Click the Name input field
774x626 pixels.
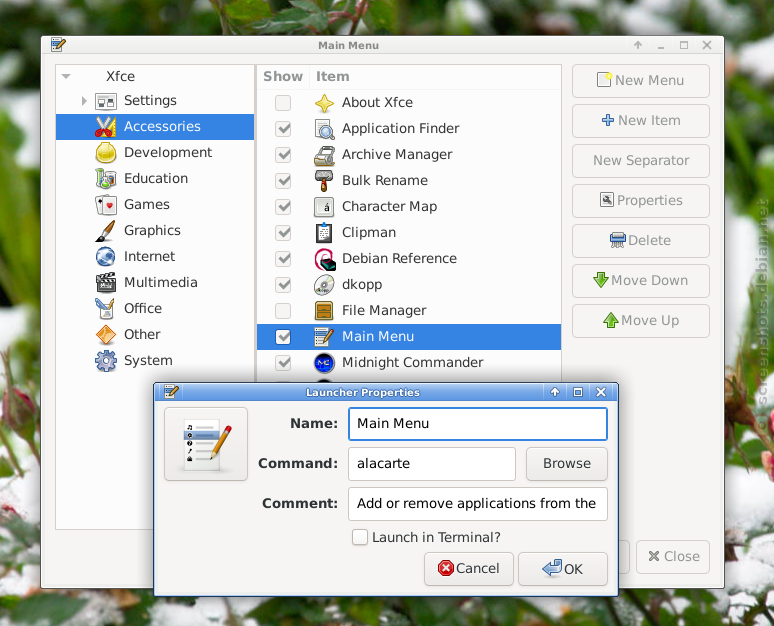point(477,424)
